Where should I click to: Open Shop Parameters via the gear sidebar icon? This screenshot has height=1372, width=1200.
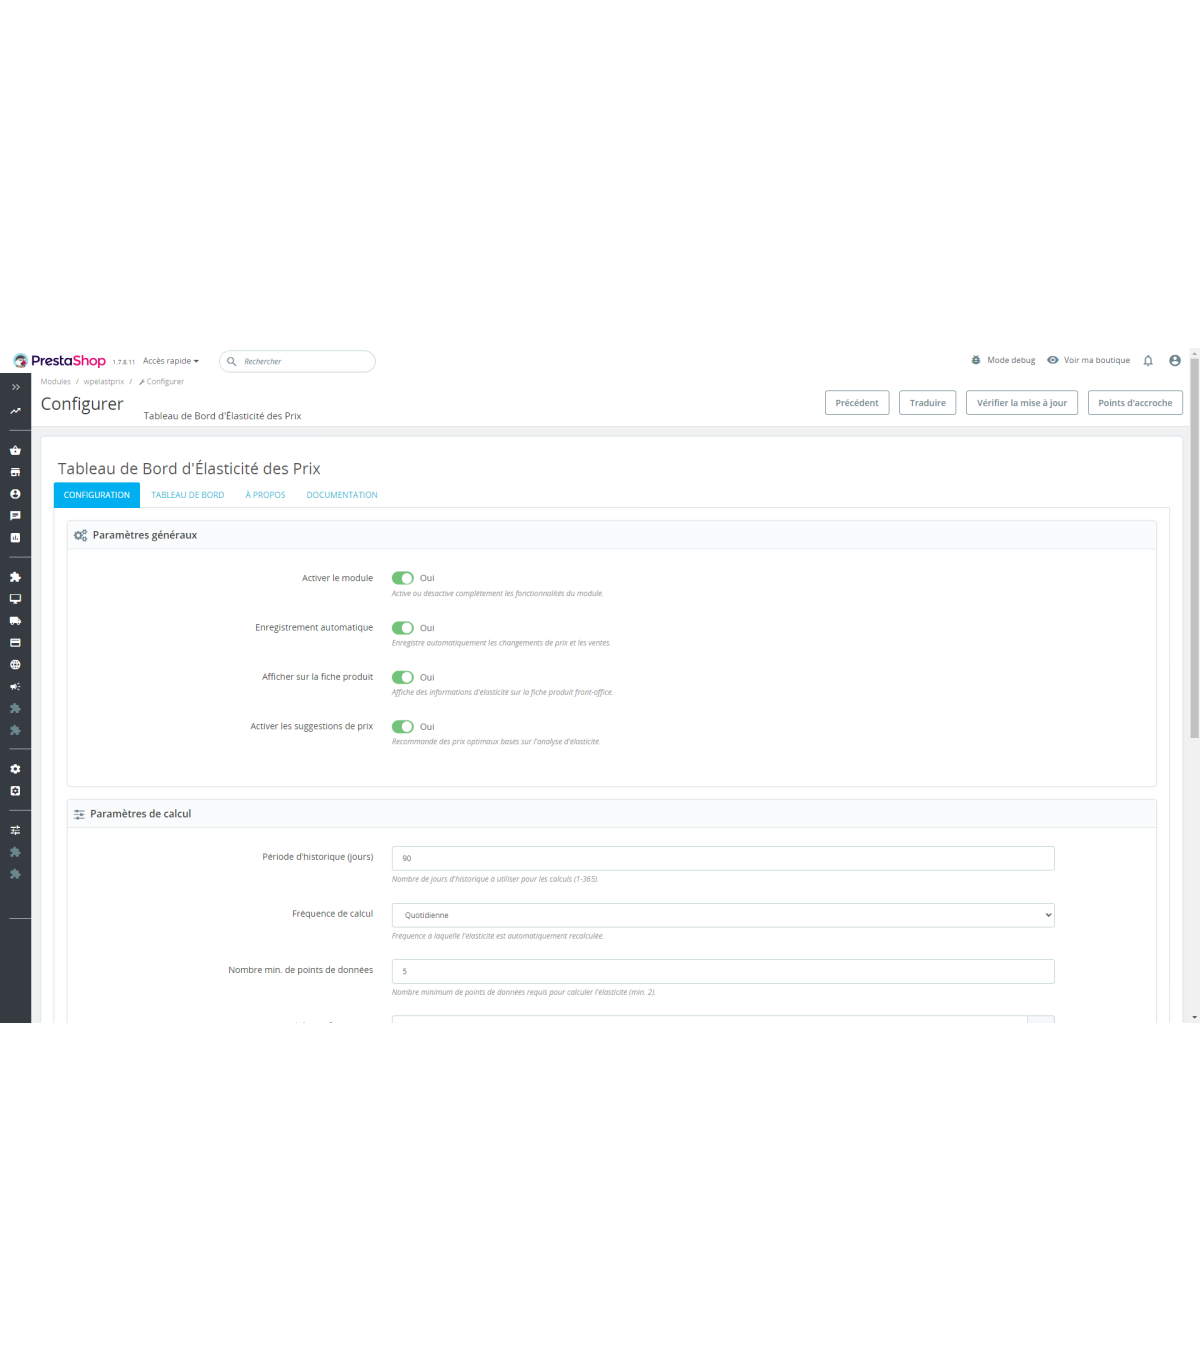point(15,769)
